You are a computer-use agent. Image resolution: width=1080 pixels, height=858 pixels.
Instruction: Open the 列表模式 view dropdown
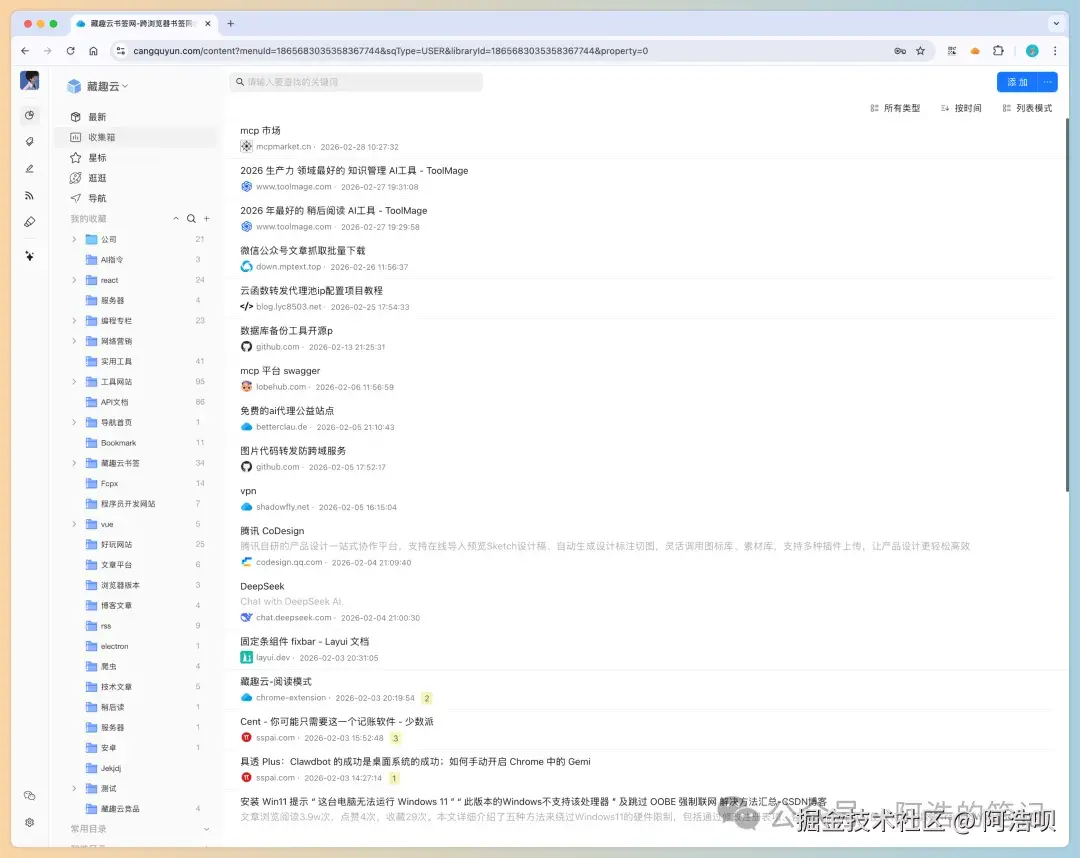1027,108
